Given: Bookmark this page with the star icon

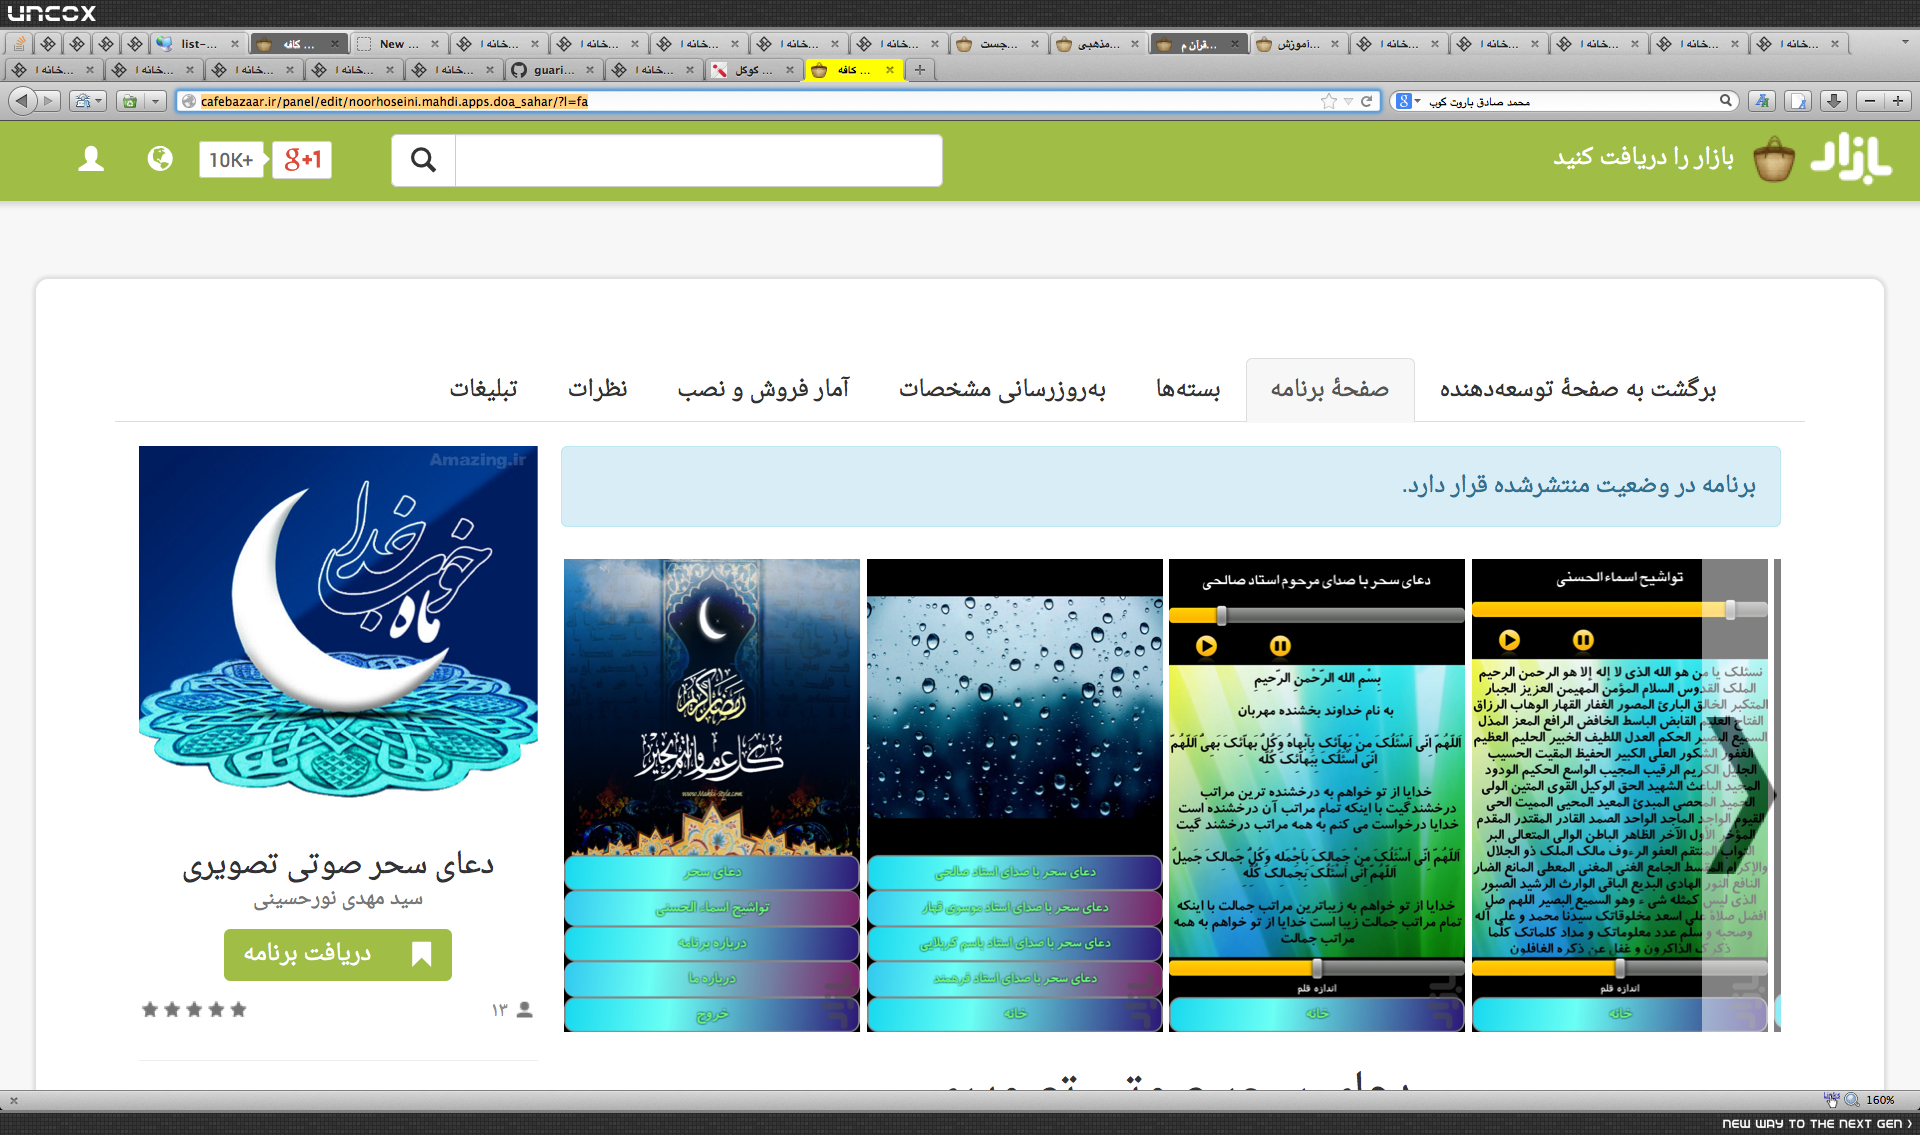Looking at the screenshot, I should (x=1328, y=101).
